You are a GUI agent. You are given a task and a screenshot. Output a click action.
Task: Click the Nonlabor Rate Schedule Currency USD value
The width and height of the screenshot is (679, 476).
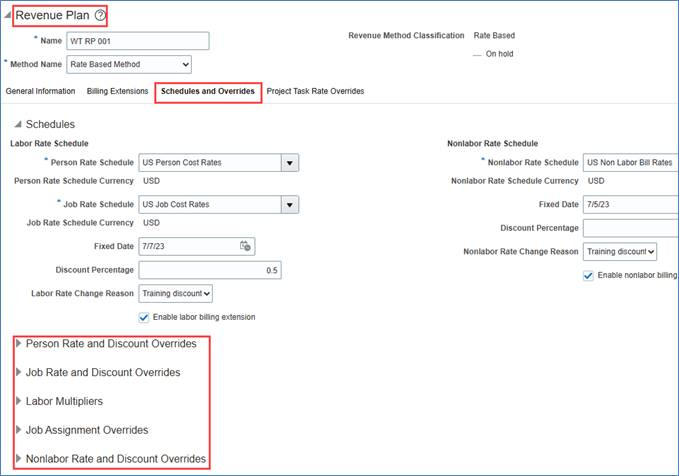coord(596,181)
